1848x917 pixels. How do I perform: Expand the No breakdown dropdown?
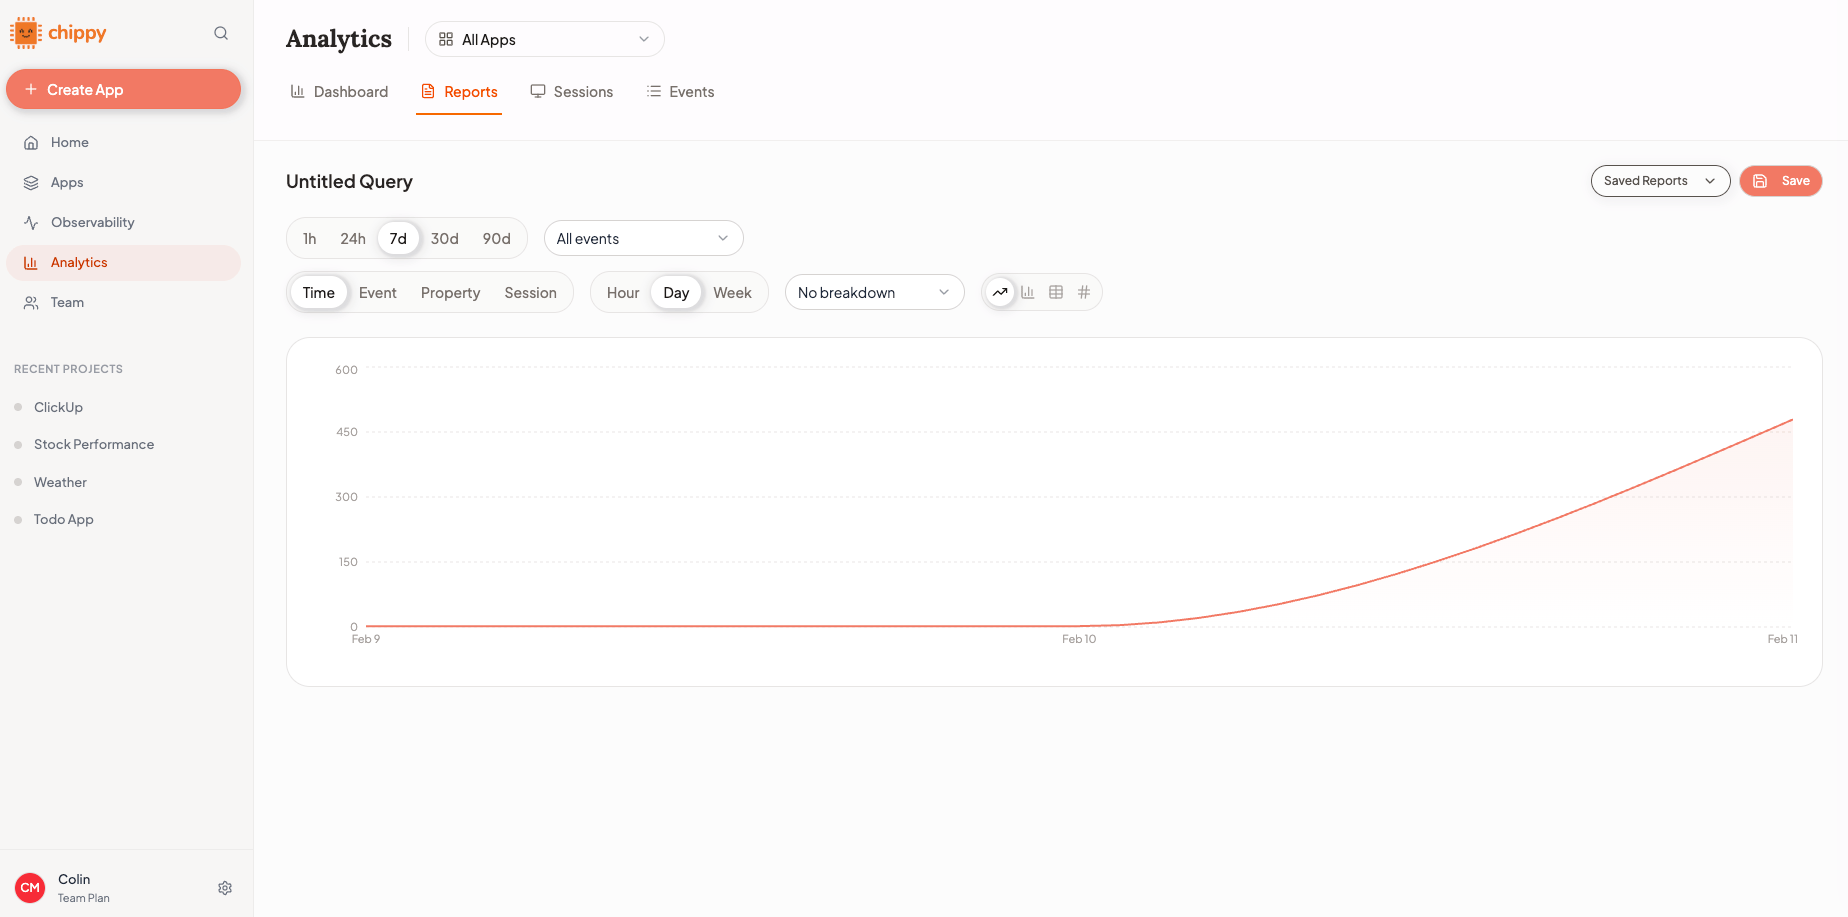[x=875, y=292]
